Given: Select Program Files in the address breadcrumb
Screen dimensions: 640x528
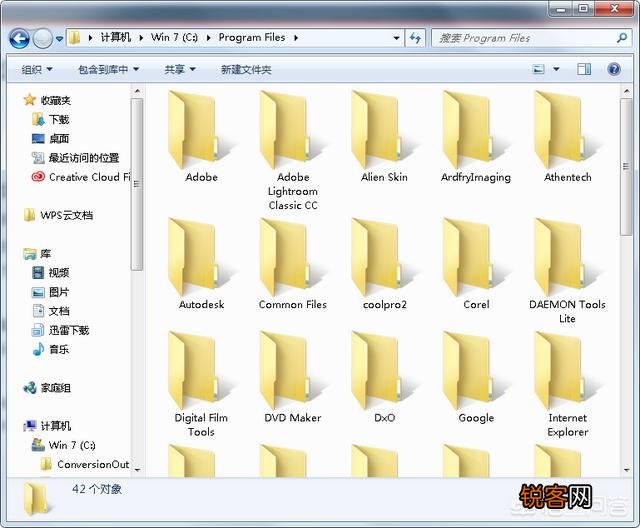Looking at the screenshot, I should [x=252, y=38].
